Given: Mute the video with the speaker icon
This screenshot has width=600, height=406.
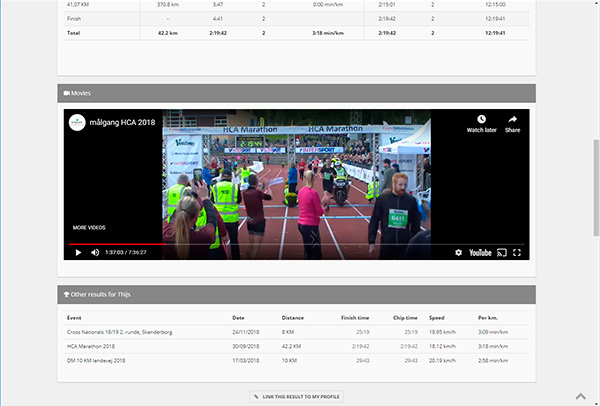Looking at the screenshot, I should 95,253.
